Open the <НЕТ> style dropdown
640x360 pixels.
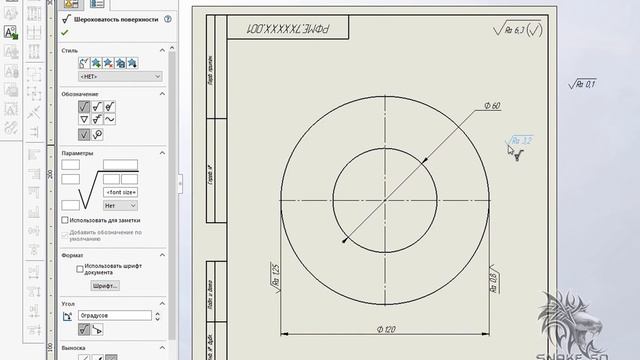[120, 76]
